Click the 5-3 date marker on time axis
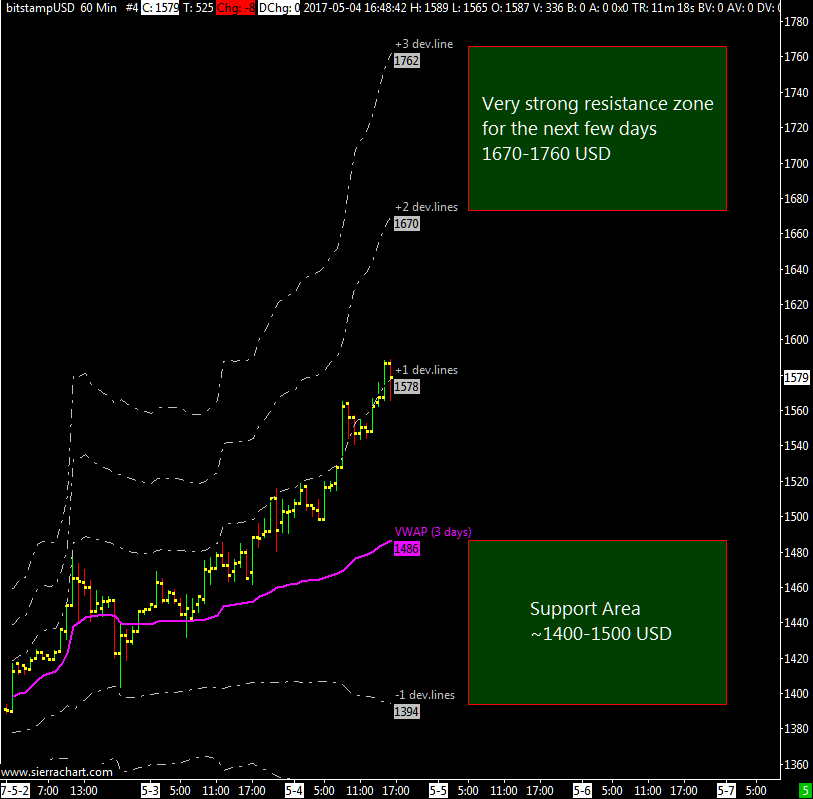 tap(150, 790)
